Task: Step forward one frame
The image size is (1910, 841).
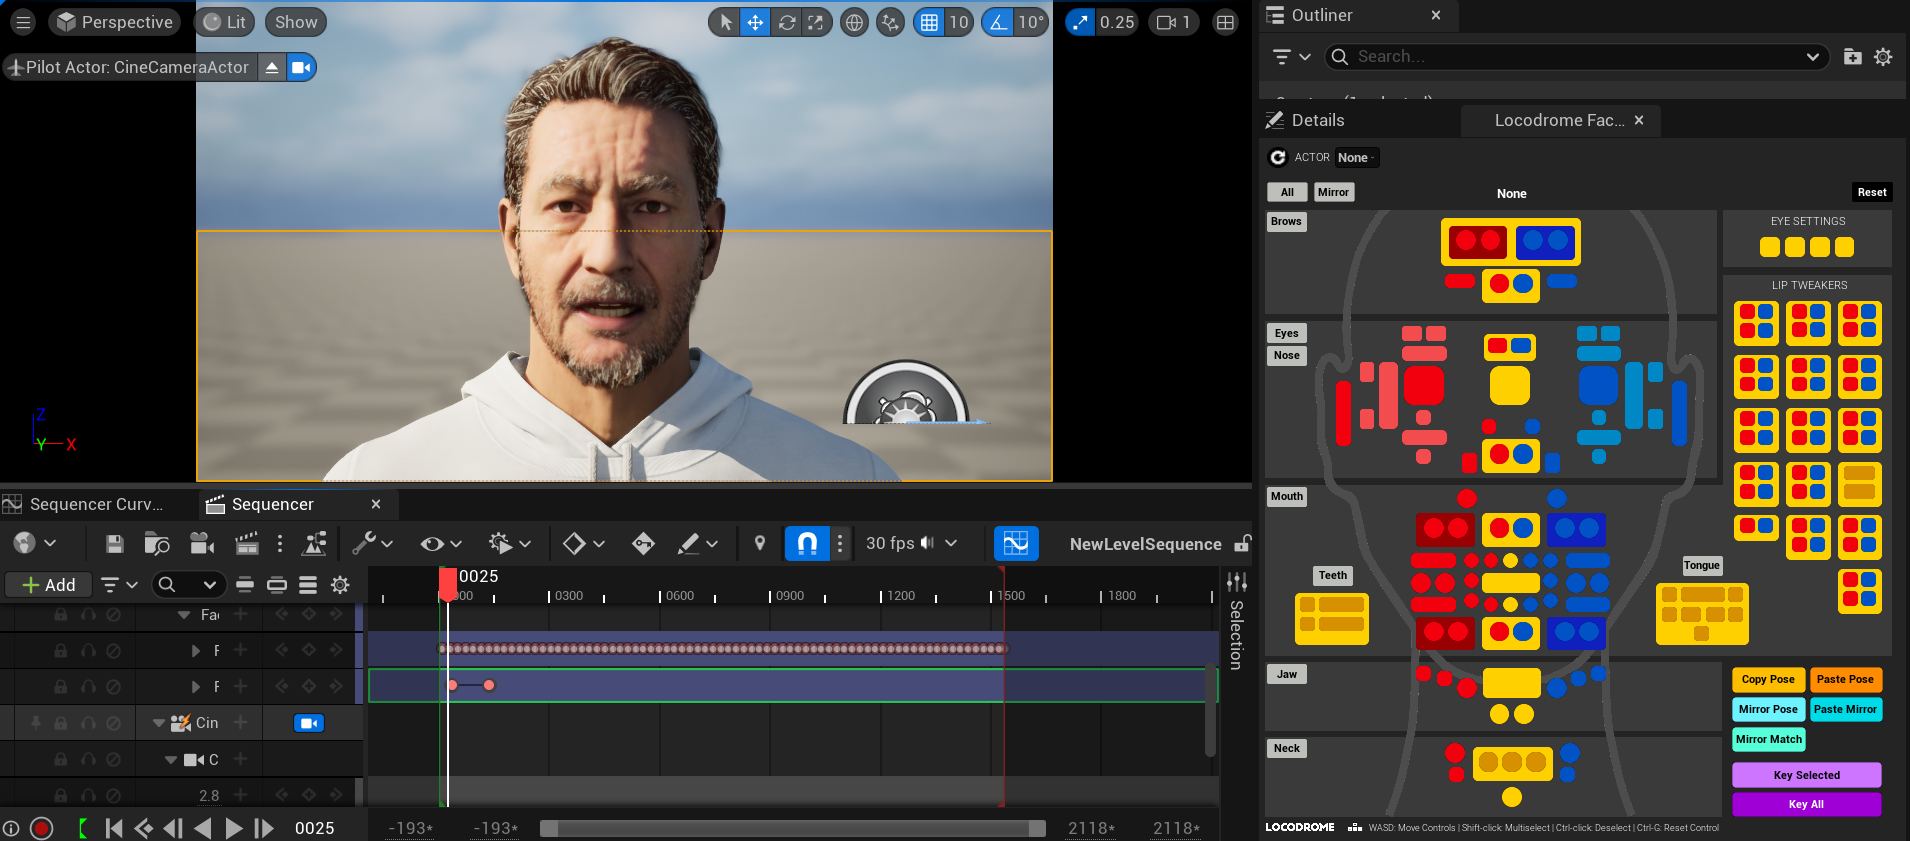Action: pos(263,828)
